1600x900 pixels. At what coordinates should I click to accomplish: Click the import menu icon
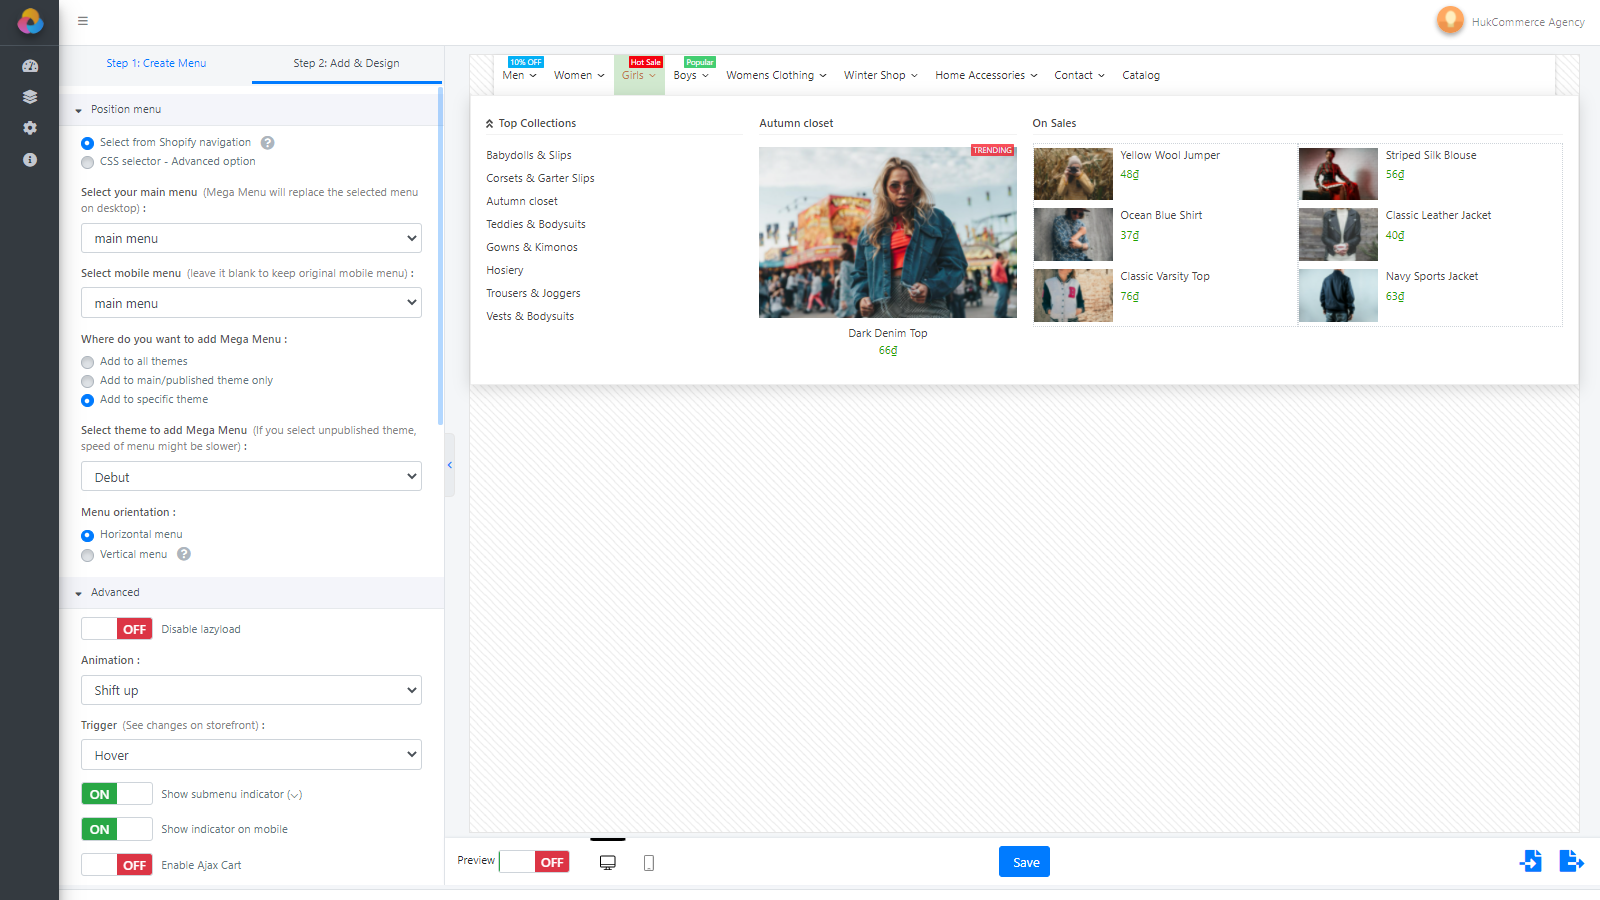1530,861
